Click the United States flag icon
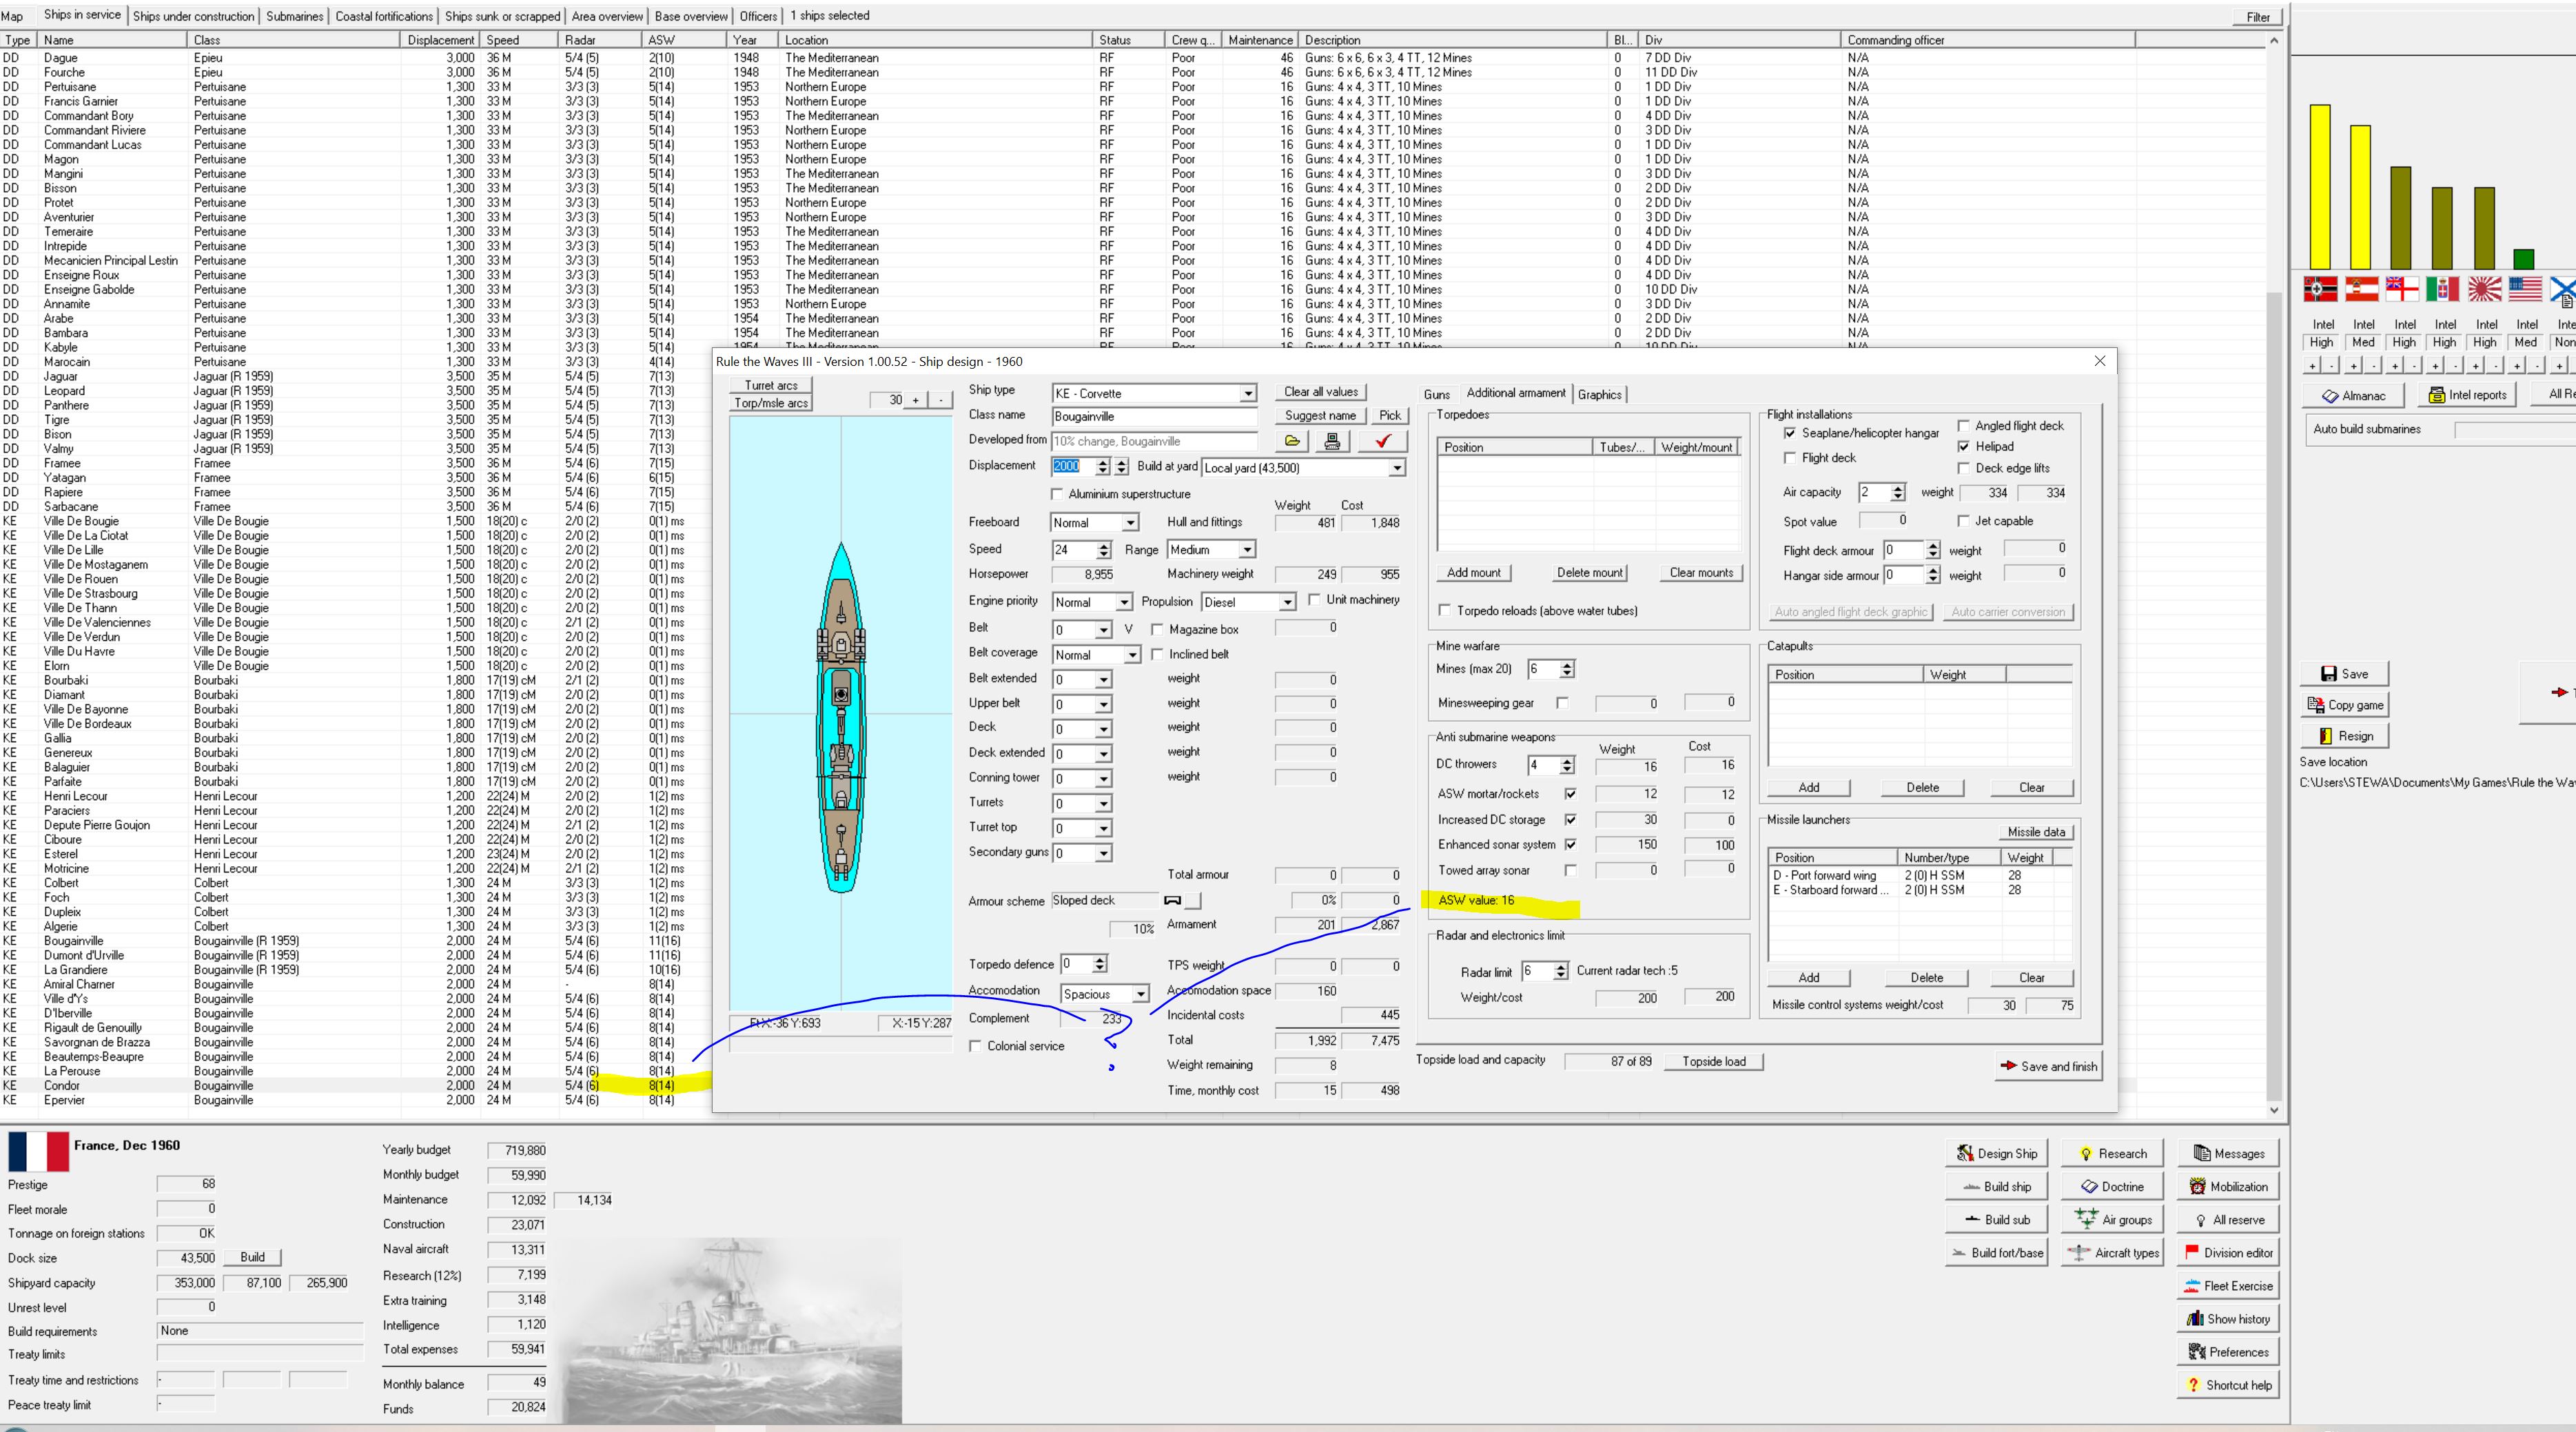 click(2525, 289)
